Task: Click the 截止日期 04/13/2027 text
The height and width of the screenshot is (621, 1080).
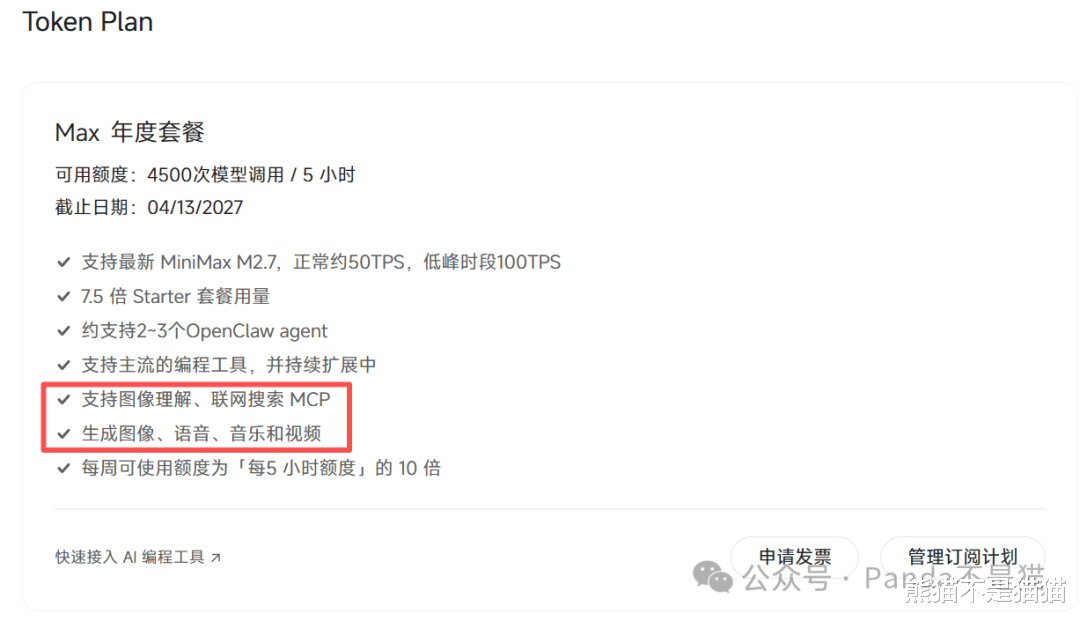Action: pos(149,207)
